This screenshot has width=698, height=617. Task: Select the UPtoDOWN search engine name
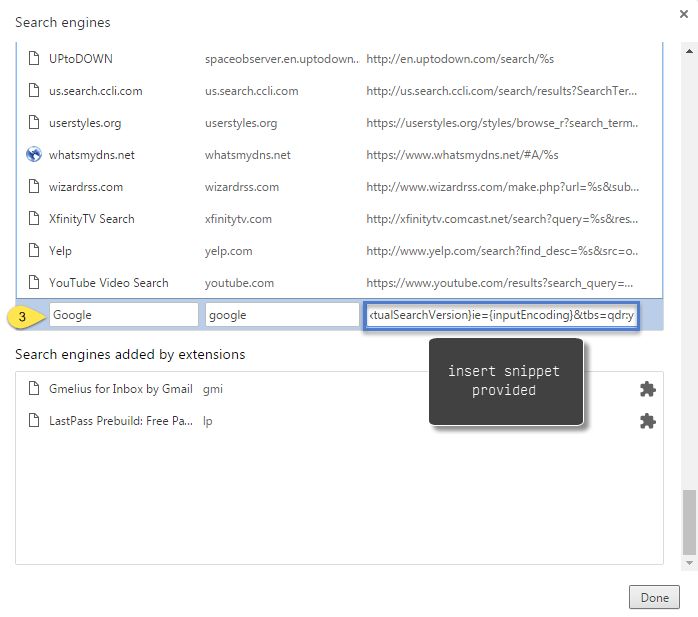tap(81, 59)
